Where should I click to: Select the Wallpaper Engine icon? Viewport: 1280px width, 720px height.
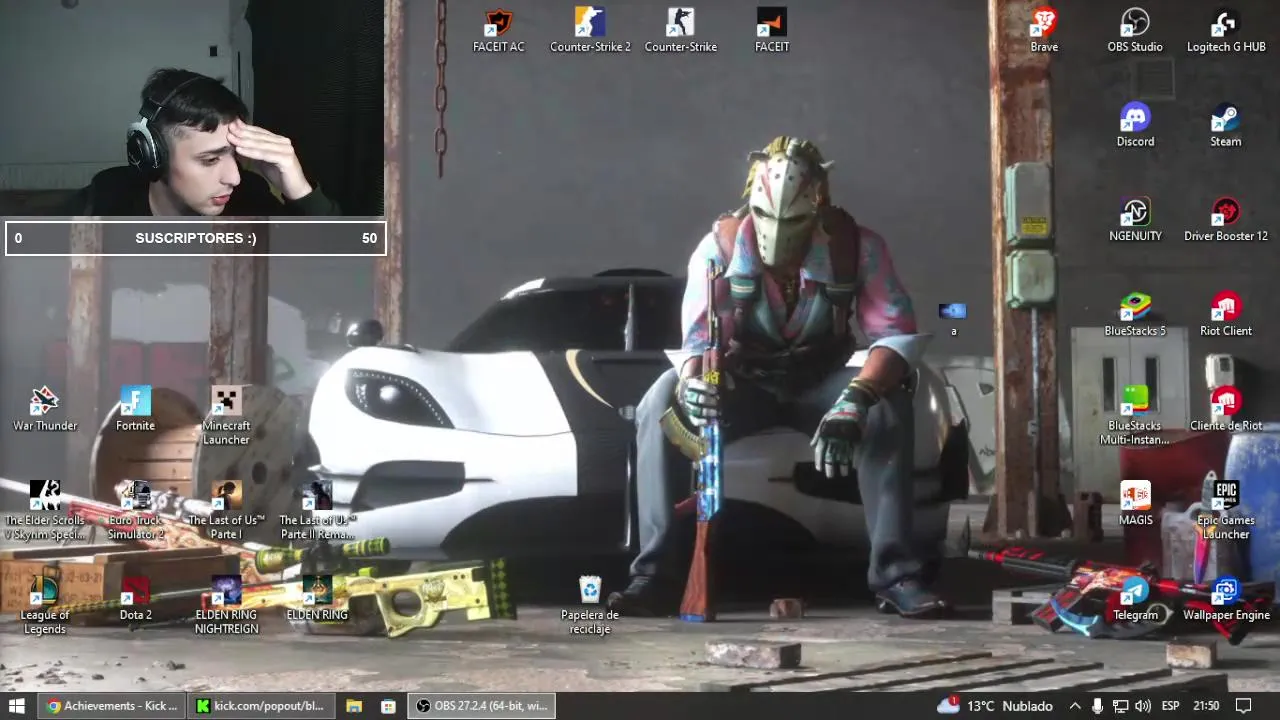tap(1226, 599)
